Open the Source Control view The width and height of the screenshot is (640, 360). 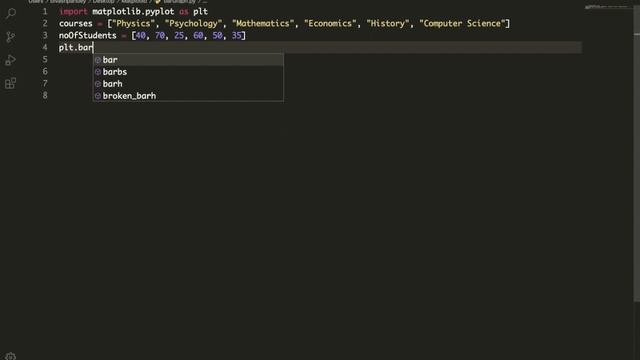point(11,37)
